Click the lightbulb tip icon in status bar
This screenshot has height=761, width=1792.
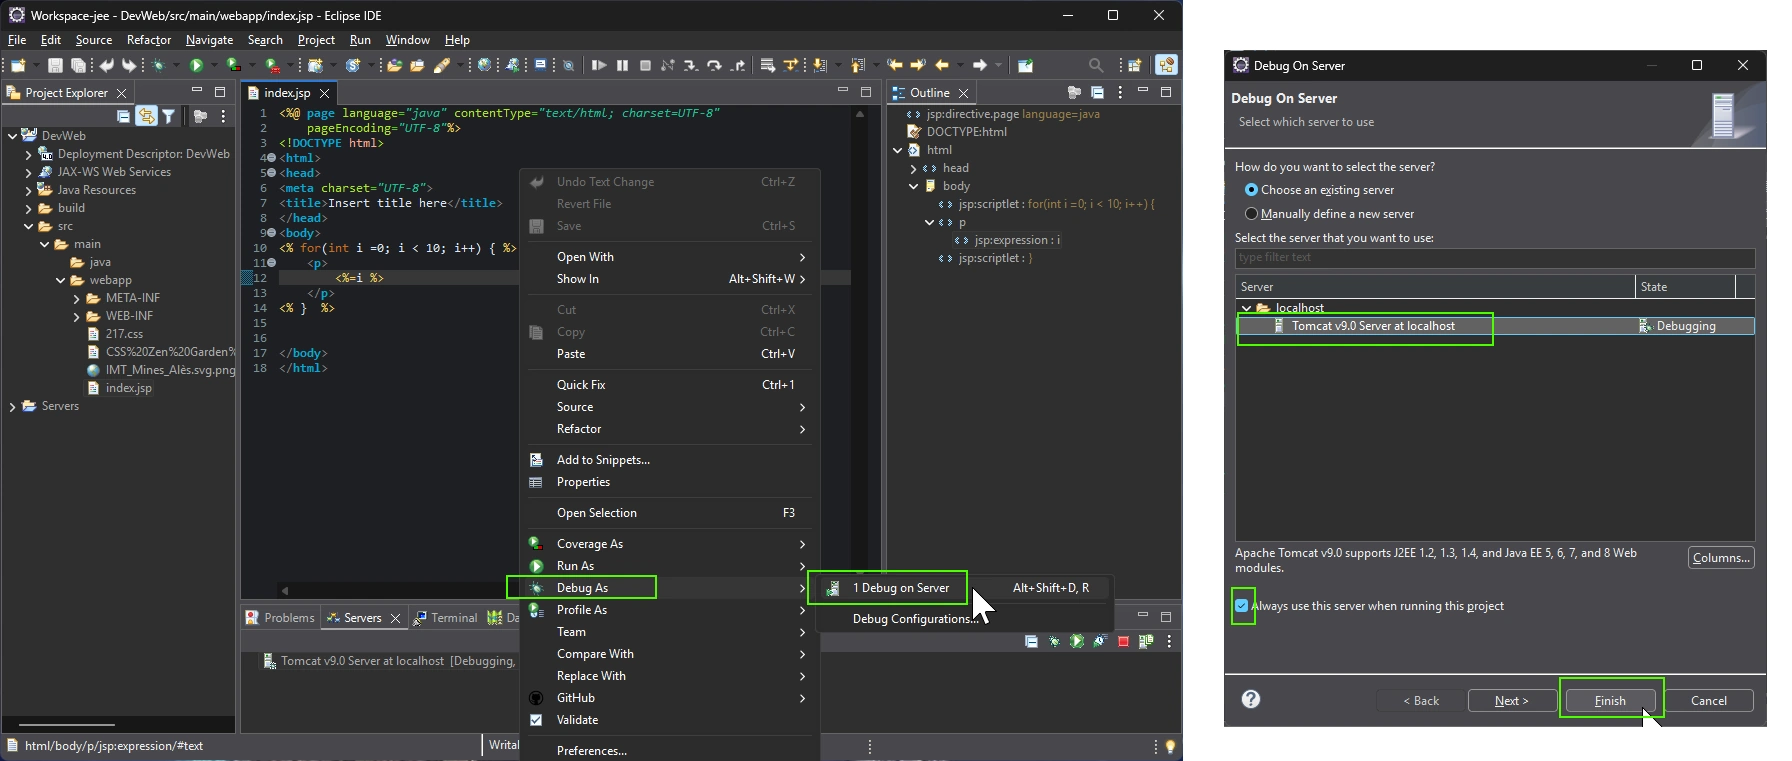(x=1170, y=746)
